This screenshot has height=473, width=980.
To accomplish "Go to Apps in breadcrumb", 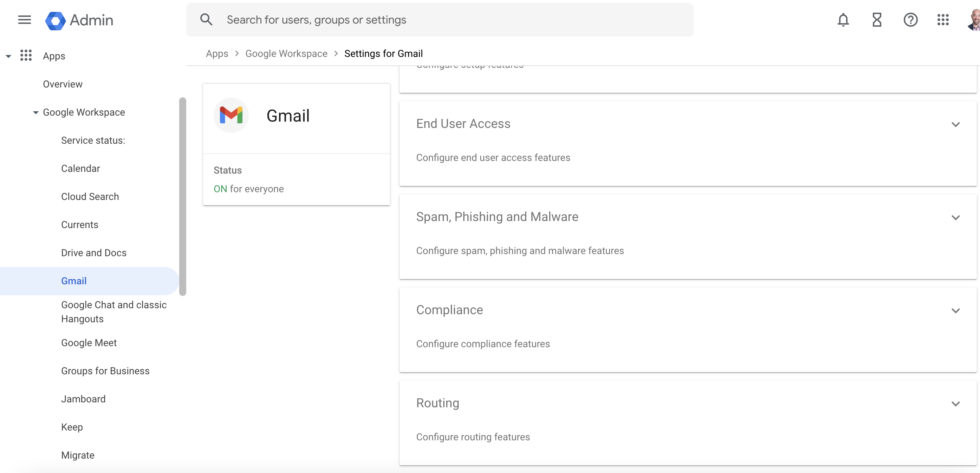I will pyautogui.click(x=217, y=54).
